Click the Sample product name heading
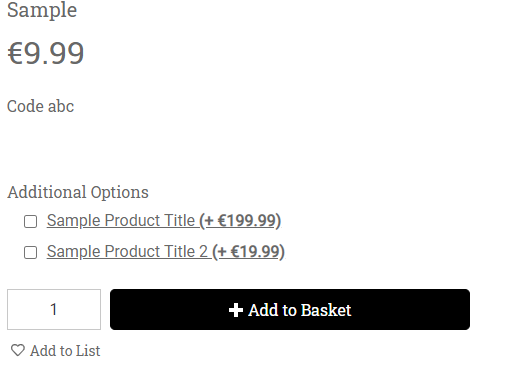 (x=42, y=10)
